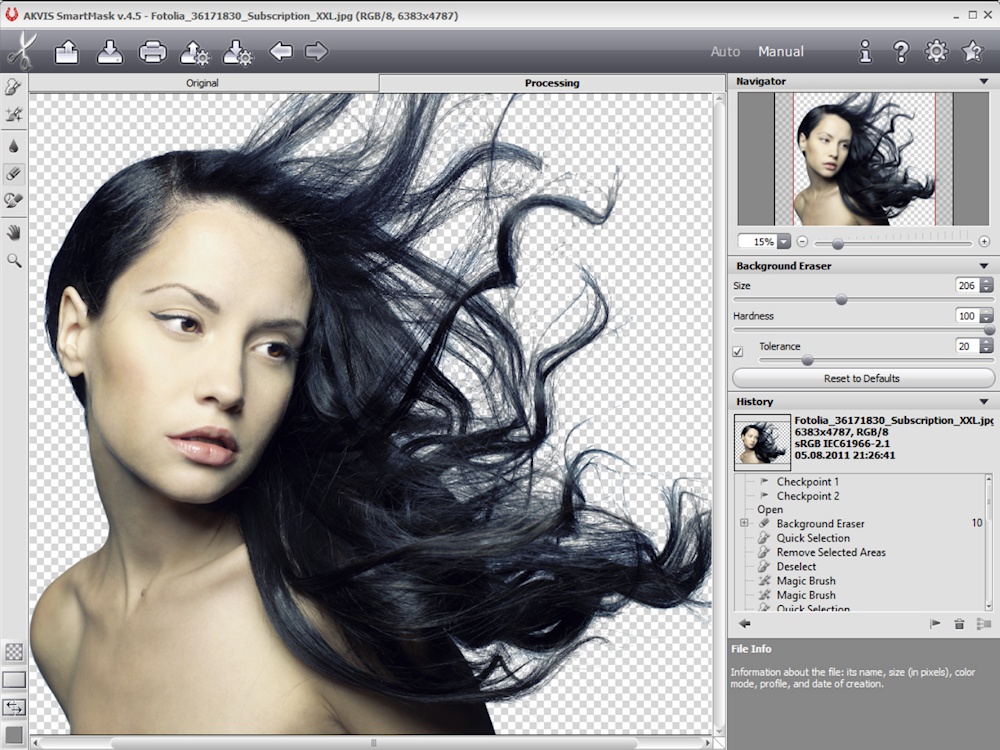Select the Magic Brush tool
Screen dimensions: 1000x750
pos(14,116)
